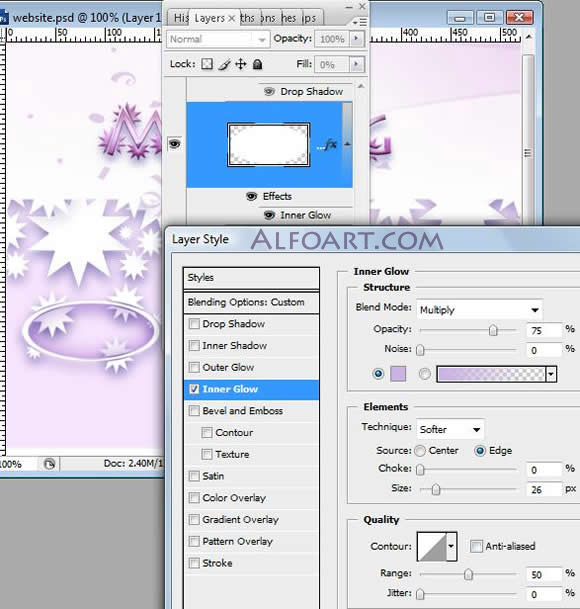The height and width of the screenshot is (609, 580).
Task: Click the Inner Glow Opacity slider handle
Action: coord(493,330)
